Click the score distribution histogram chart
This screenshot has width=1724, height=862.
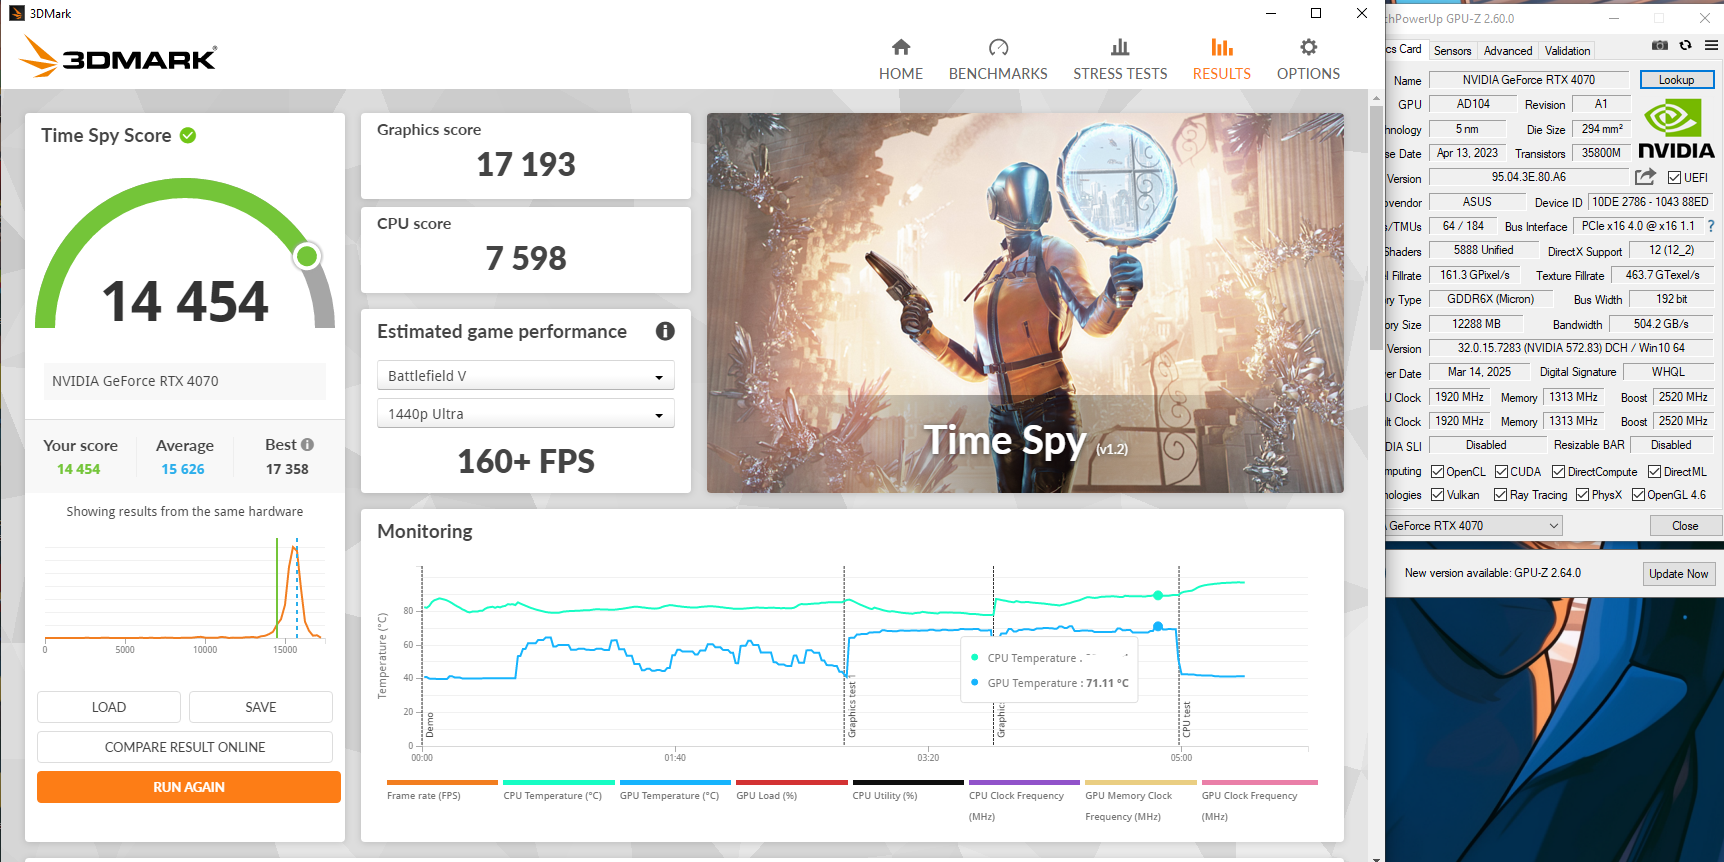(x=185, y=593)
